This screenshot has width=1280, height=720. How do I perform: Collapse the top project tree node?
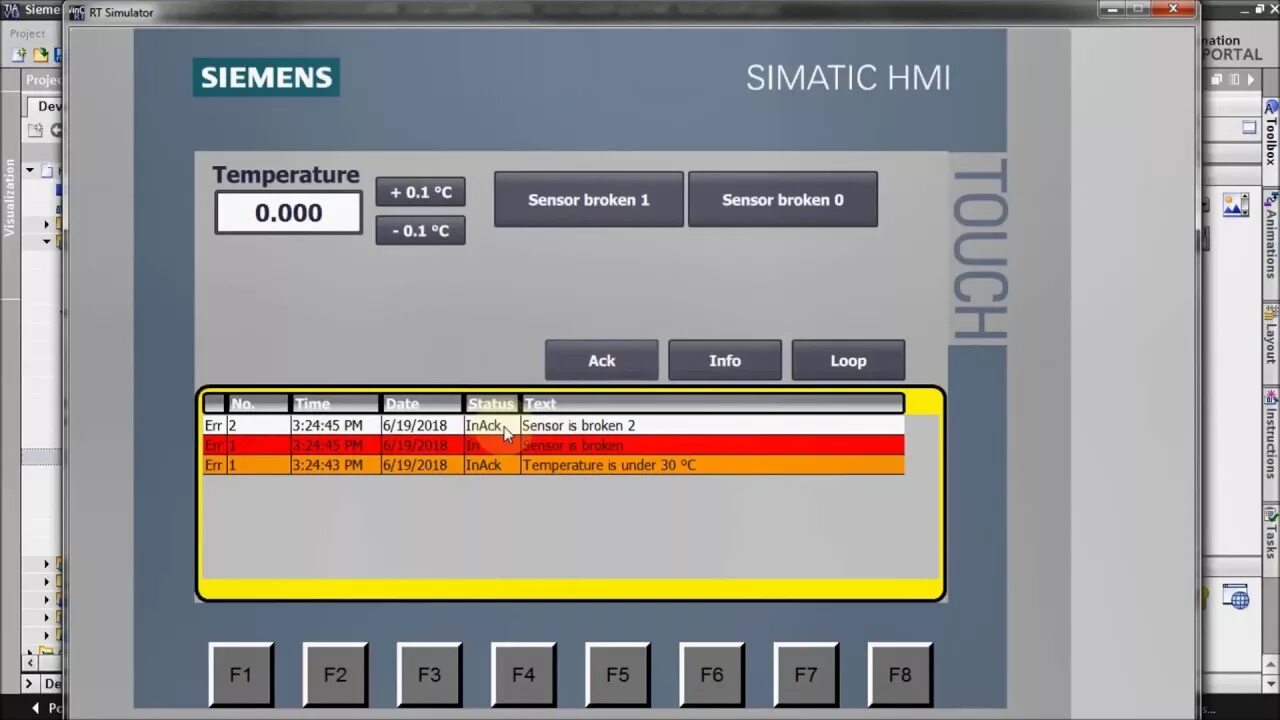pyautogui.click(x=30, y=171)
